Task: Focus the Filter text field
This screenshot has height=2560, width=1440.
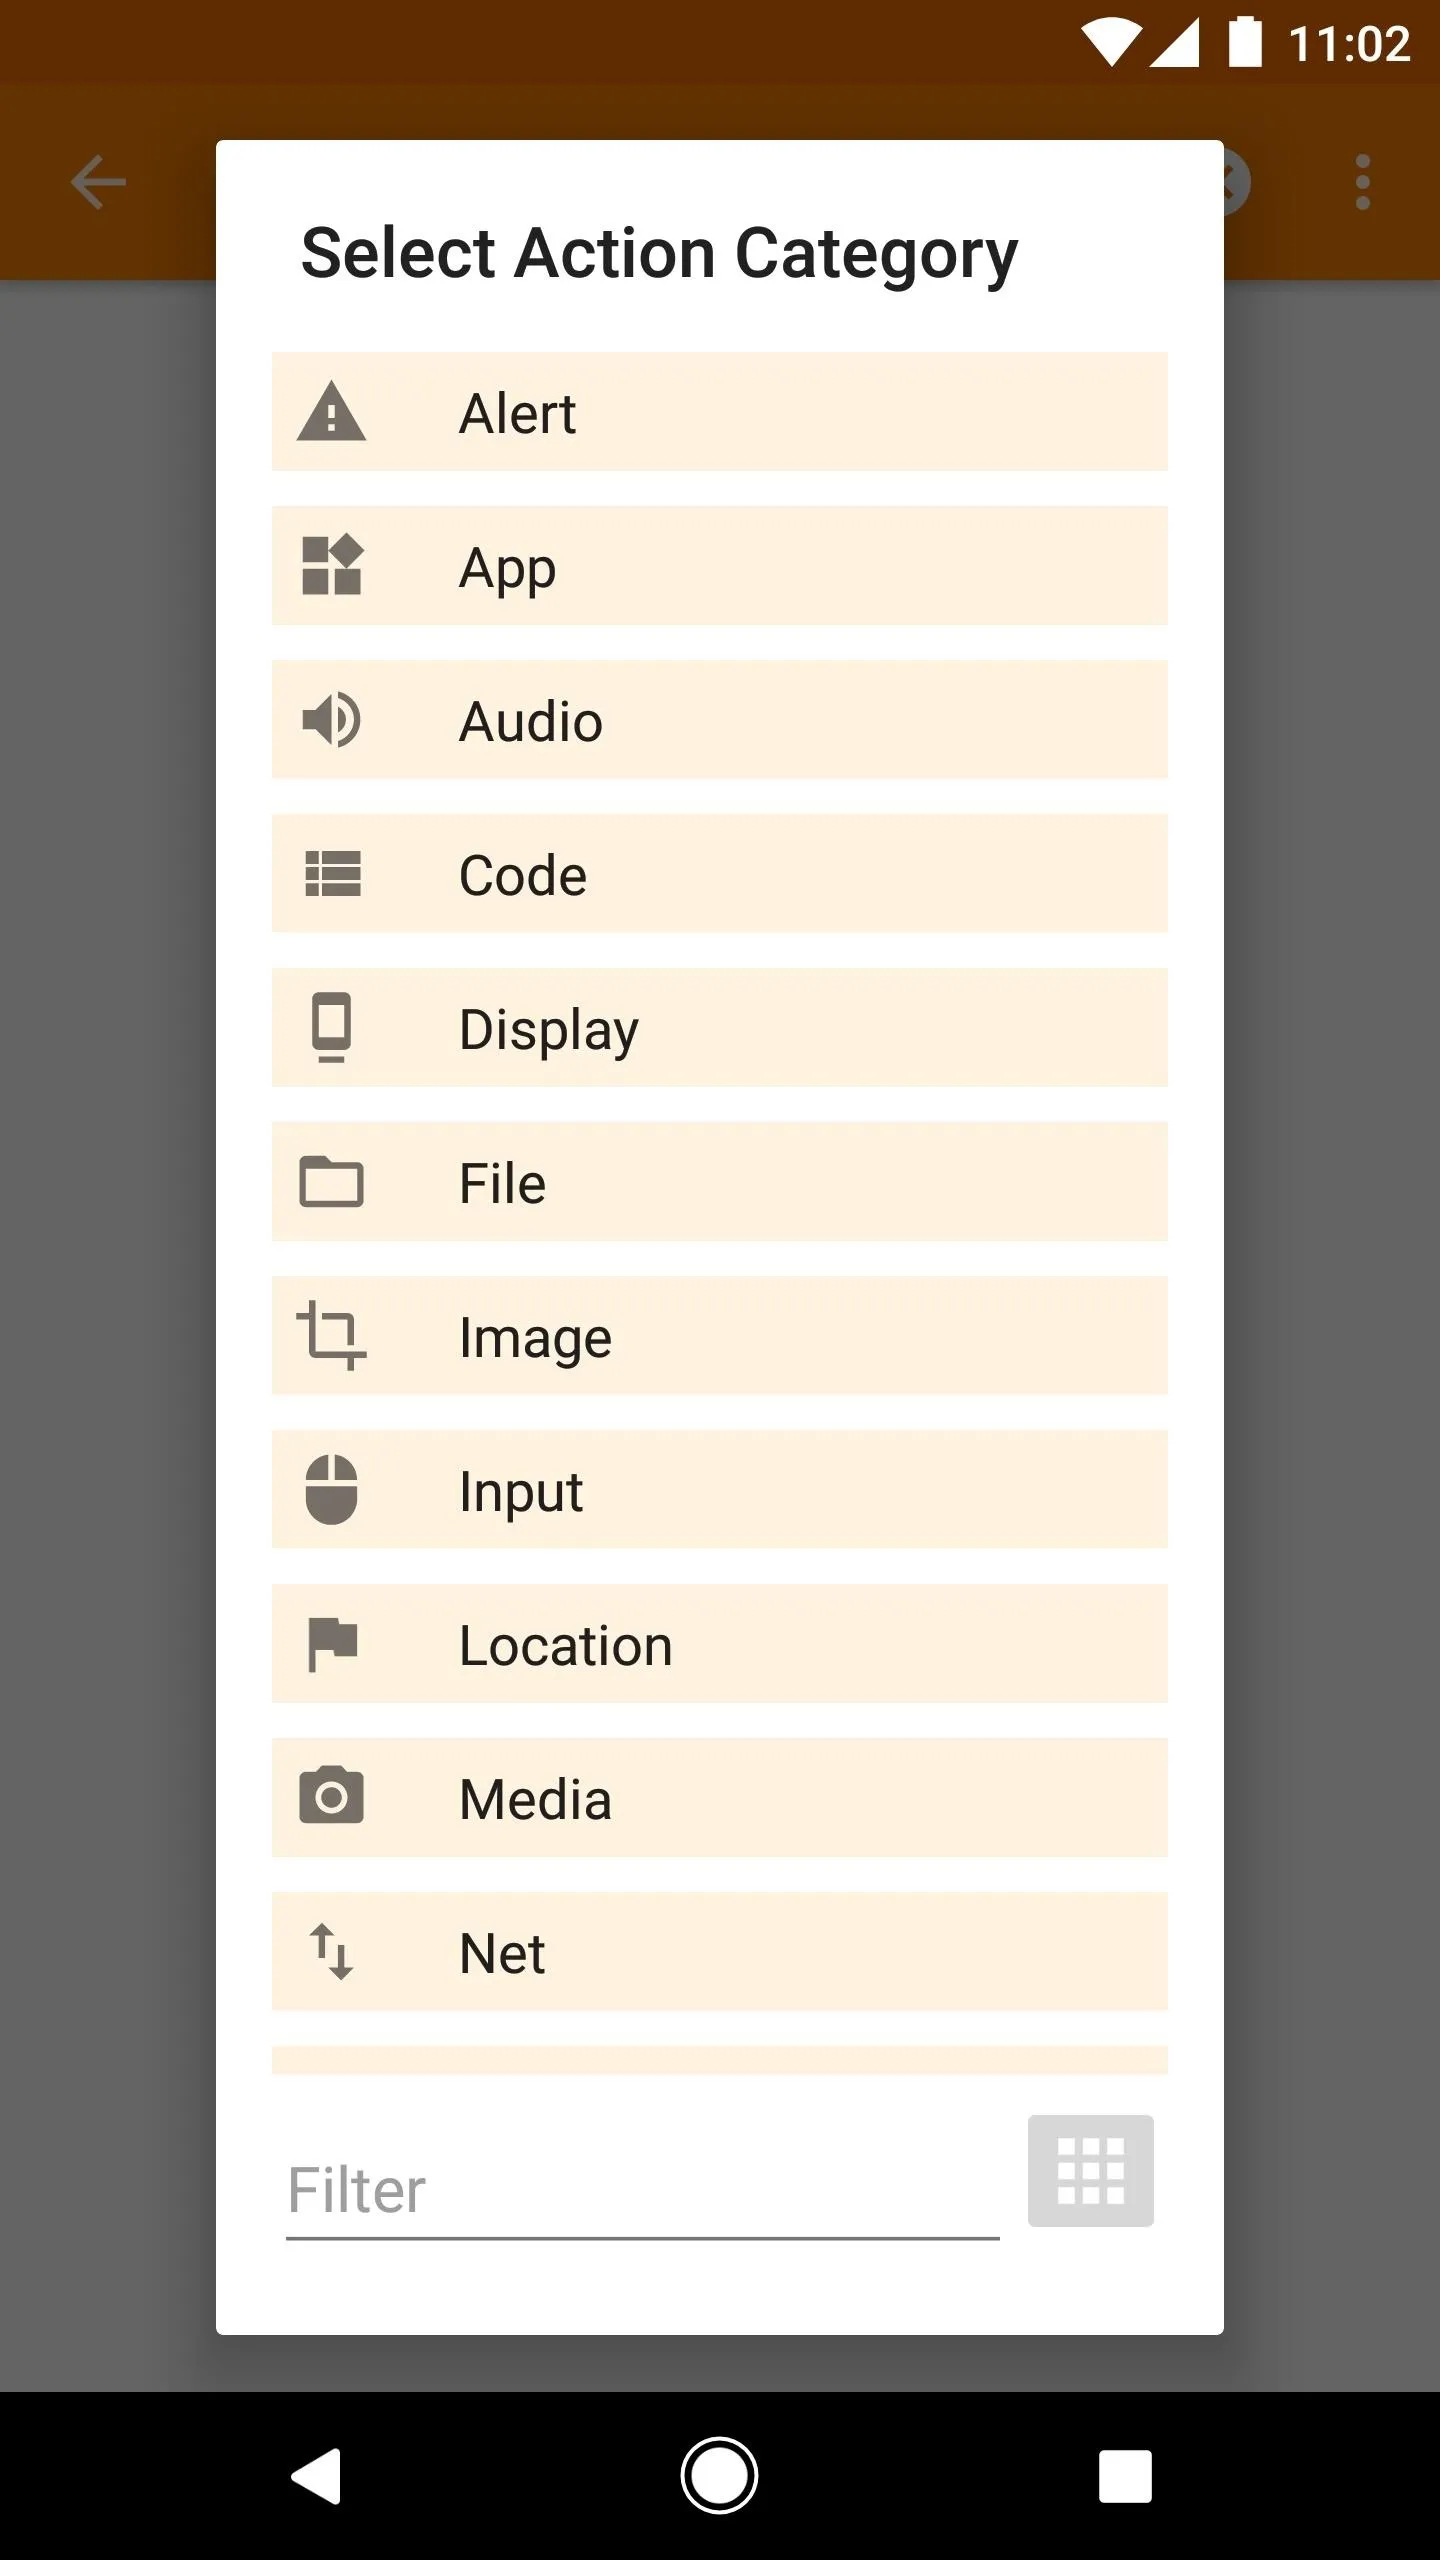Action: click(x=643, y=2191)
